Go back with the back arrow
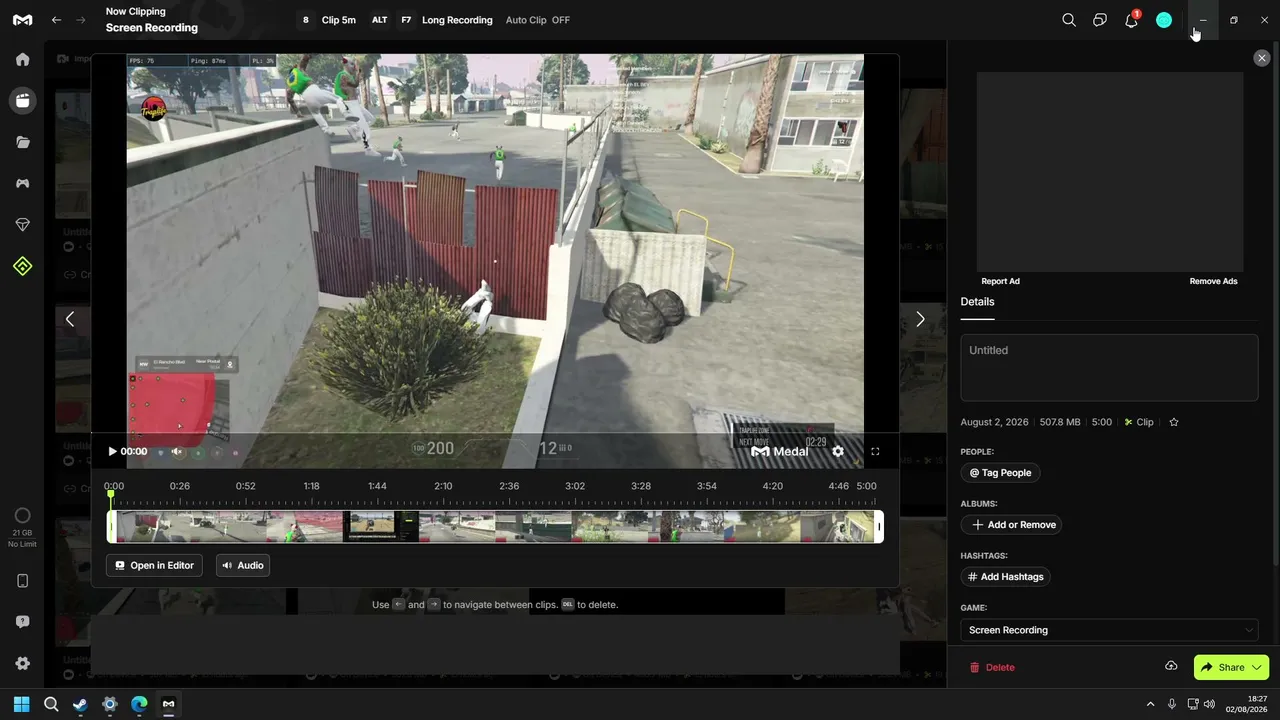1280x720 pixels. click(x=56, y=20)
